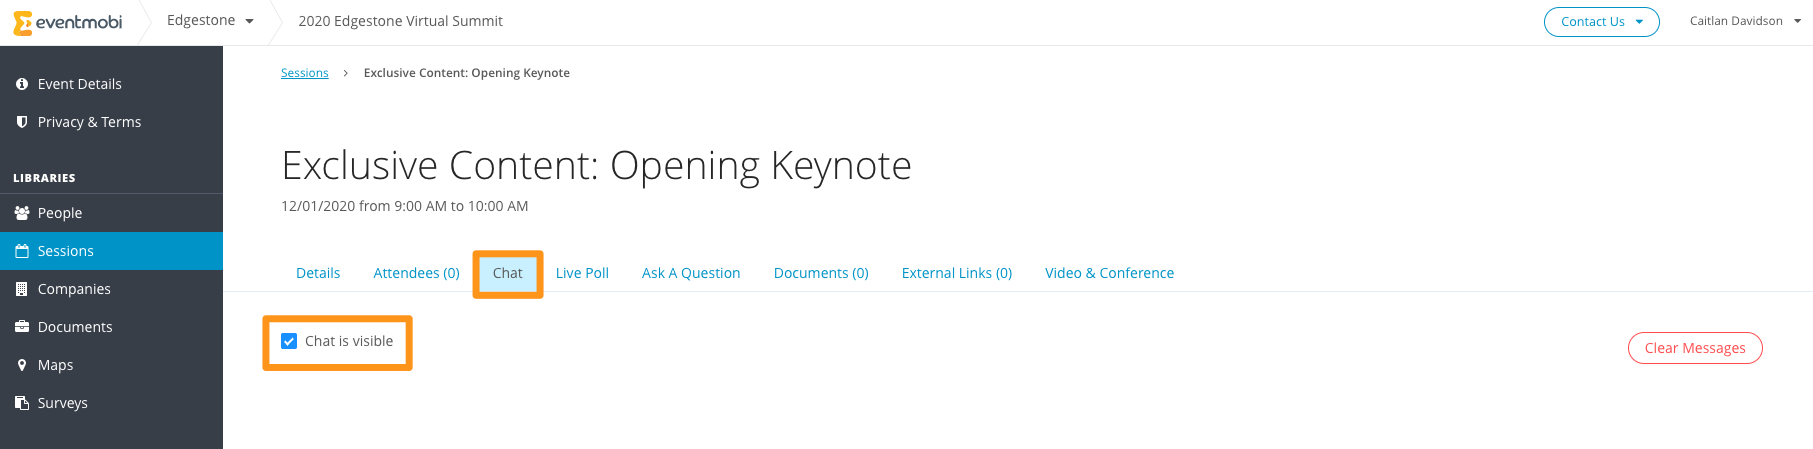Click the Clear Messages button
This screenshot has width=1813, height=449.
[x=1695, y=348]
